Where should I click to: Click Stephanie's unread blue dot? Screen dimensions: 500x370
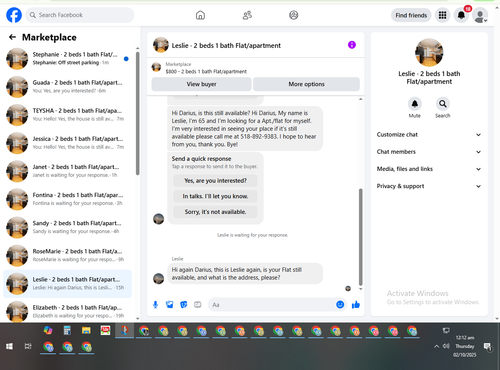[126, 59]
